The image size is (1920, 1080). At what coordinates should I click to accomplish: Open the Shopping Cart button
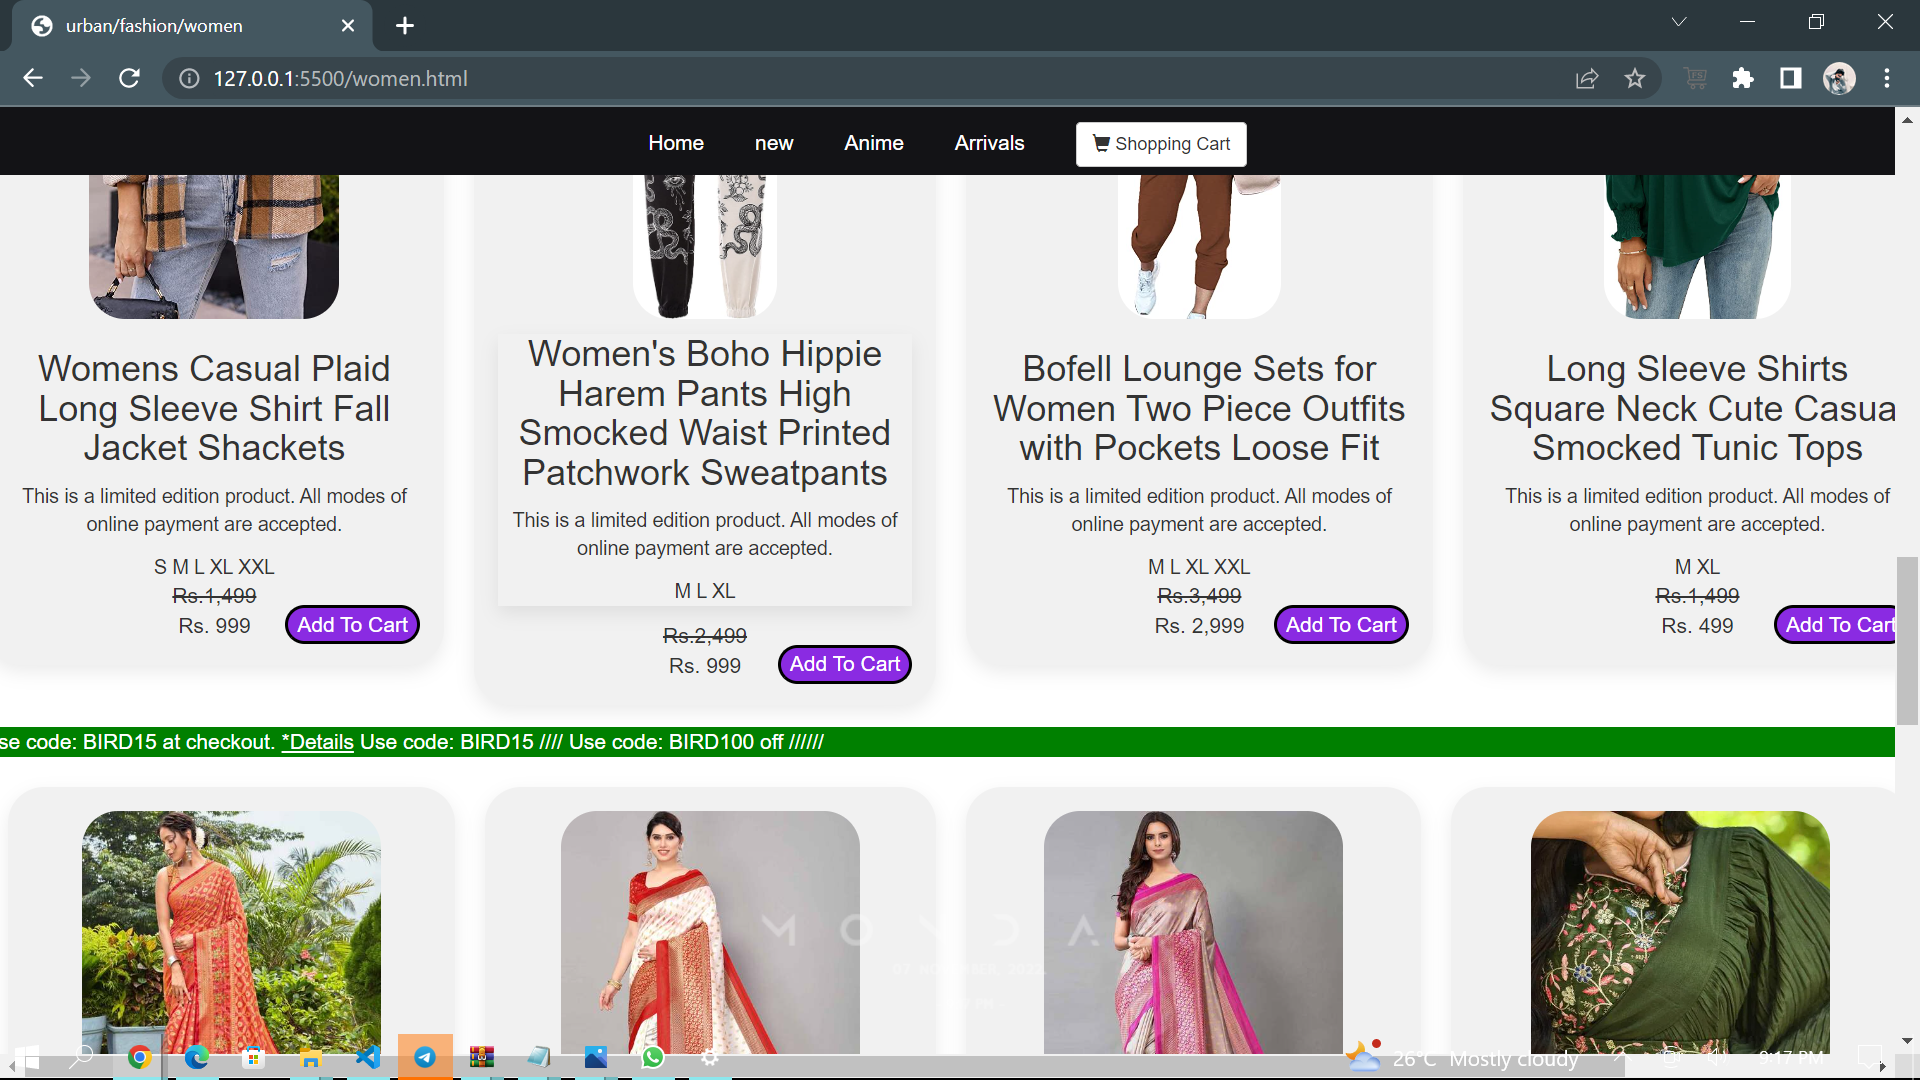pos(1161,144)
